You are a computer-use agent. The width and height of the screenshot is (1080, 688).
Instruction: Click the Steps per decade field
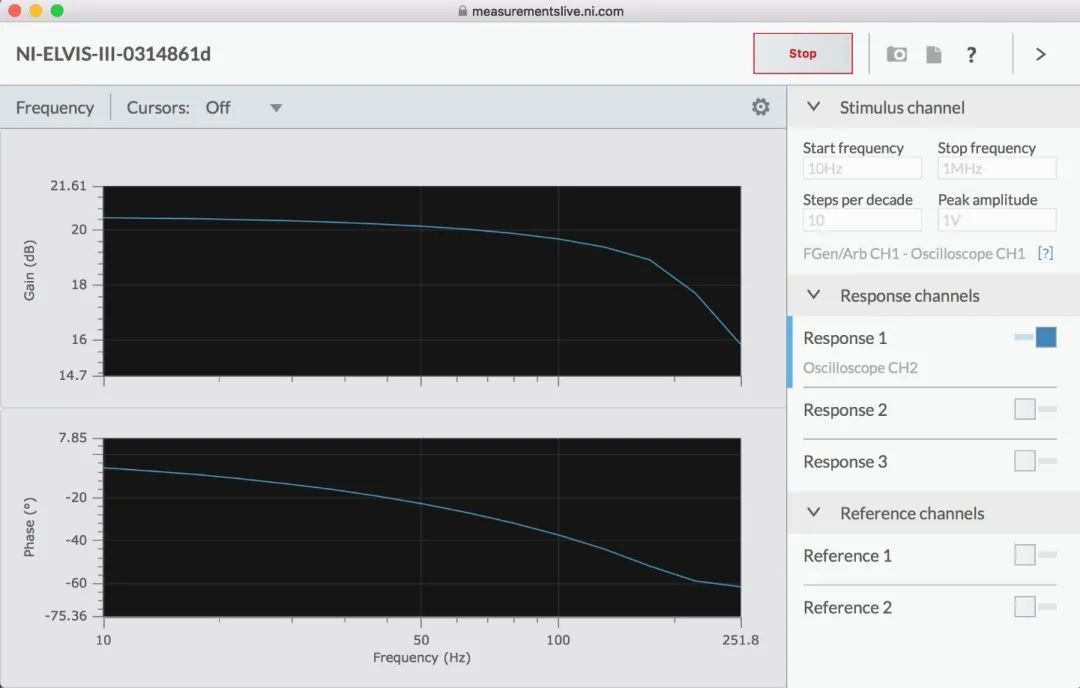click(x=862, y=220)
